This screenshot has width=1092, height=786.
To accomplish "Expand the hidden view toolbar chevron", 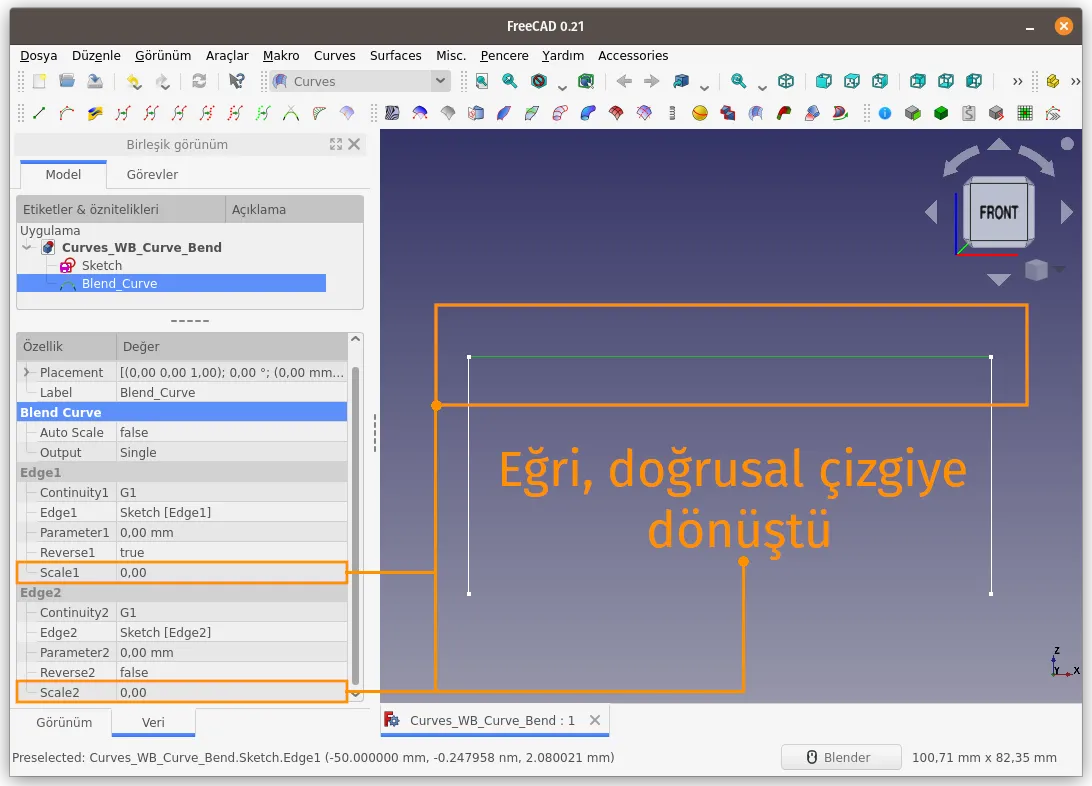I will coord(1017,81).
